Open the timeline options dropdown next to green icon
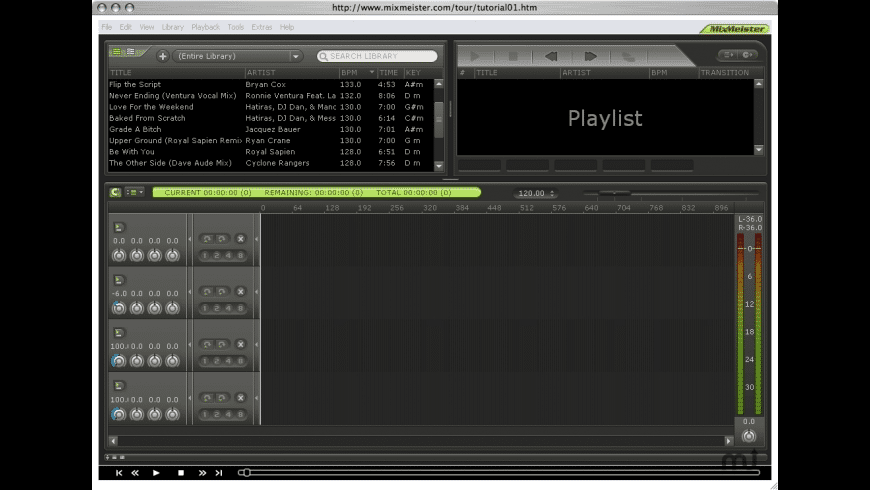870x490 pixels. coord(134,192)
